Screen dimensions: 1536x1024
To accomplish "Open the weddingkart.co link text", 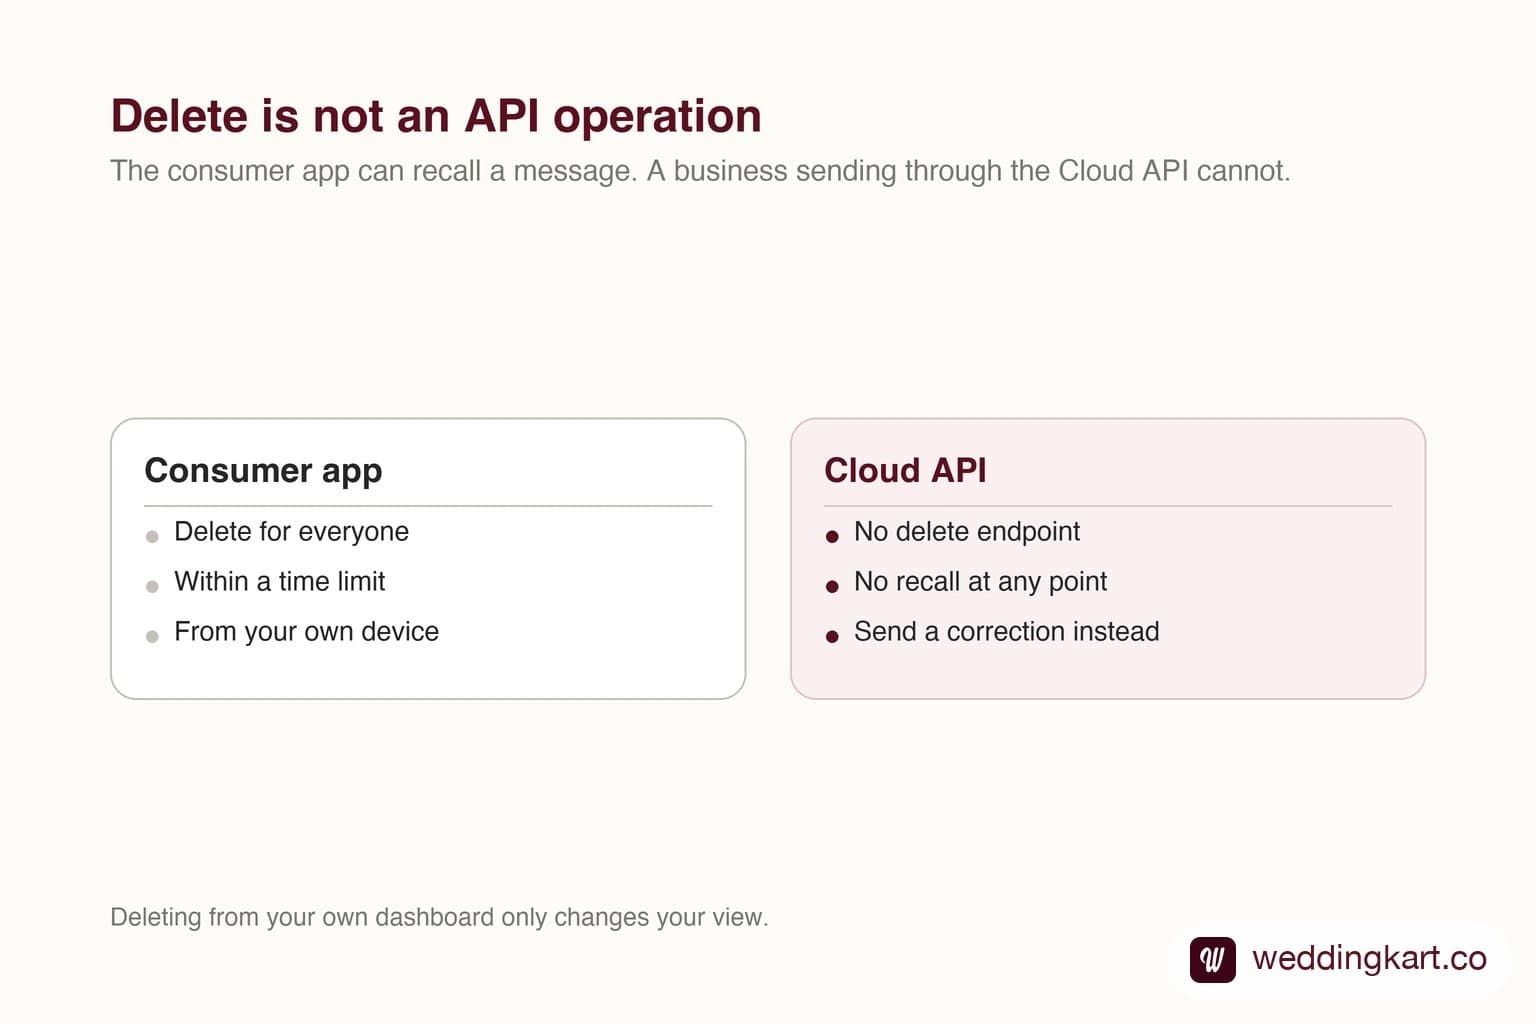I will 1369,958.
